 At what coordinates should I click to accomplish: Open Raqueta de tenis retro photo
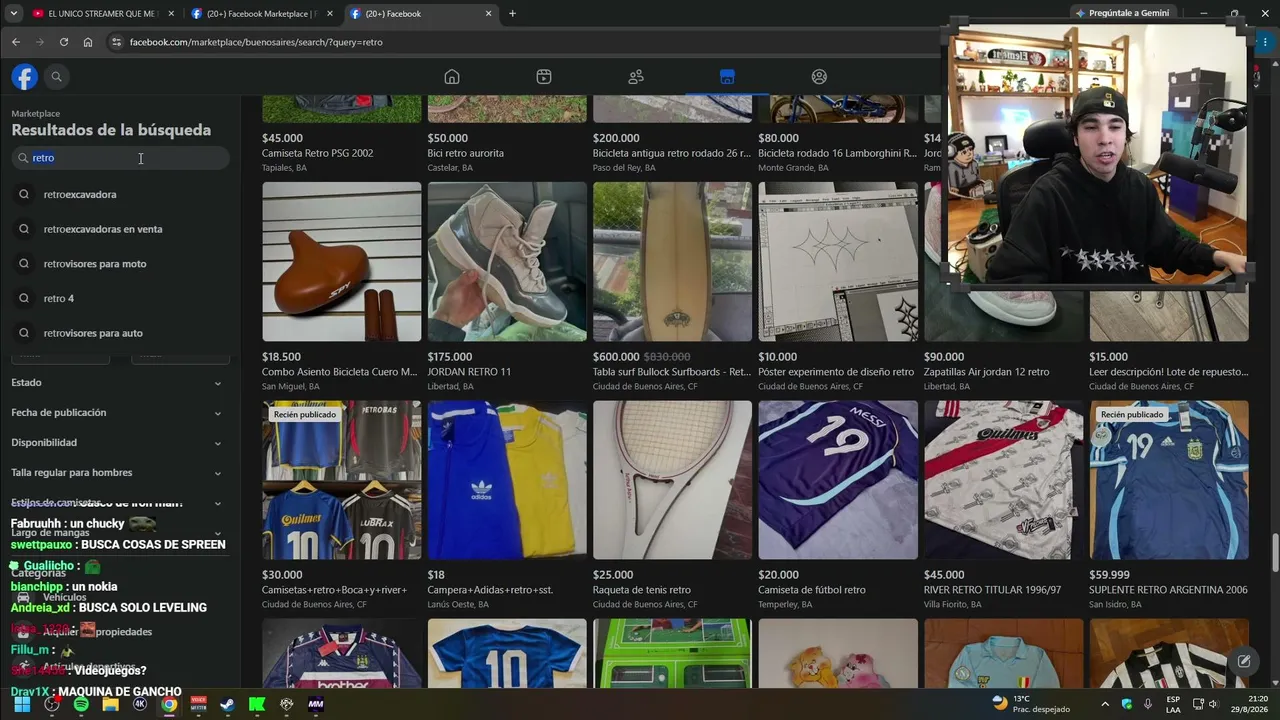(x=672, y=480)
